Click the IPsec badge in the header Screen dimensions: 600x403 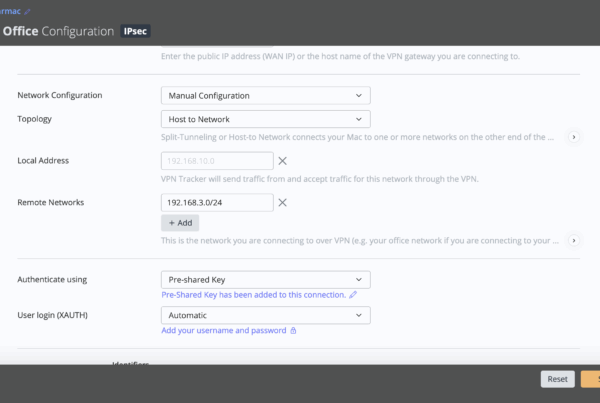pyautogui.click(x=136, y=32)
